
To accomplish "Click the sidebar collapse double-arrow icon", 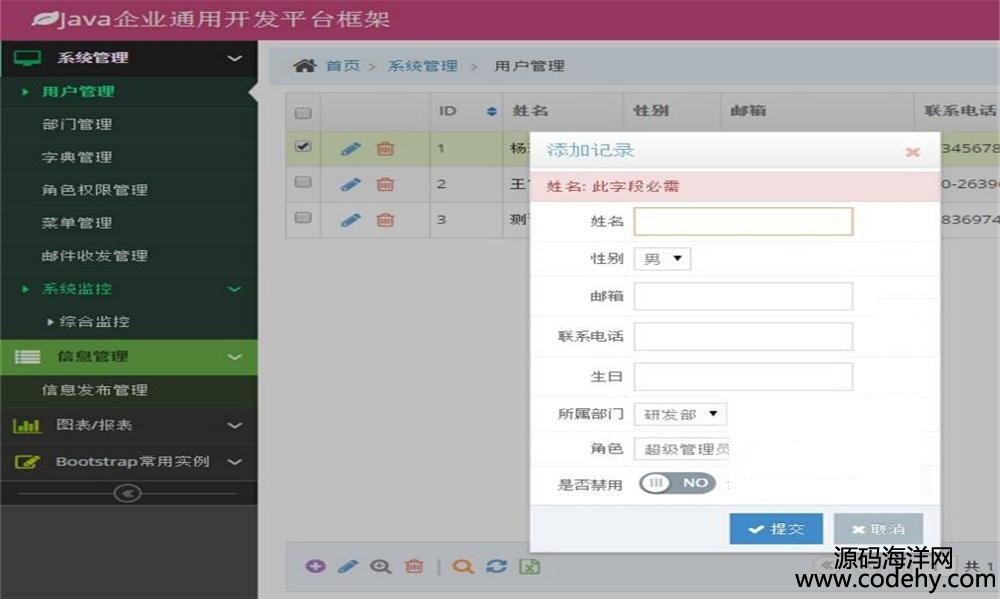I will click(x=127, y=493).
